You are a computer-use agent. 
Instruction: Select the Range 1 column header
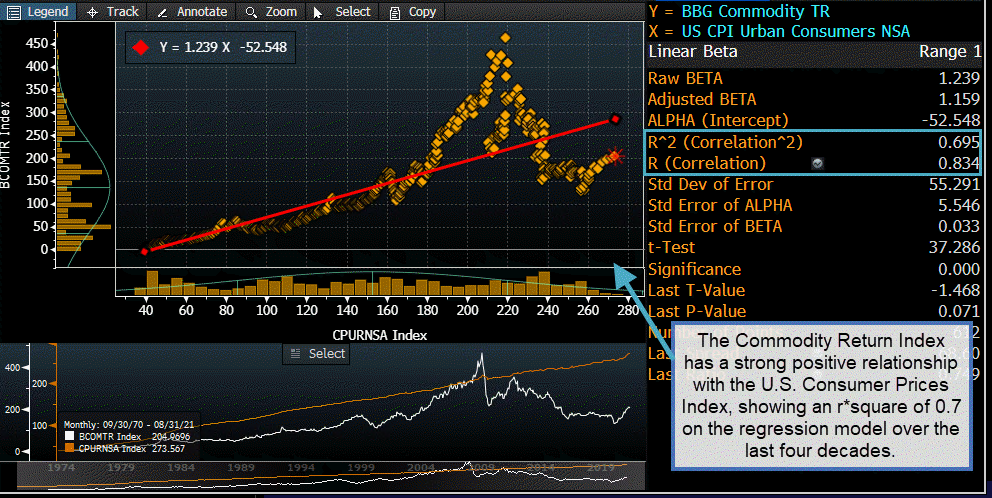(949, 52)
